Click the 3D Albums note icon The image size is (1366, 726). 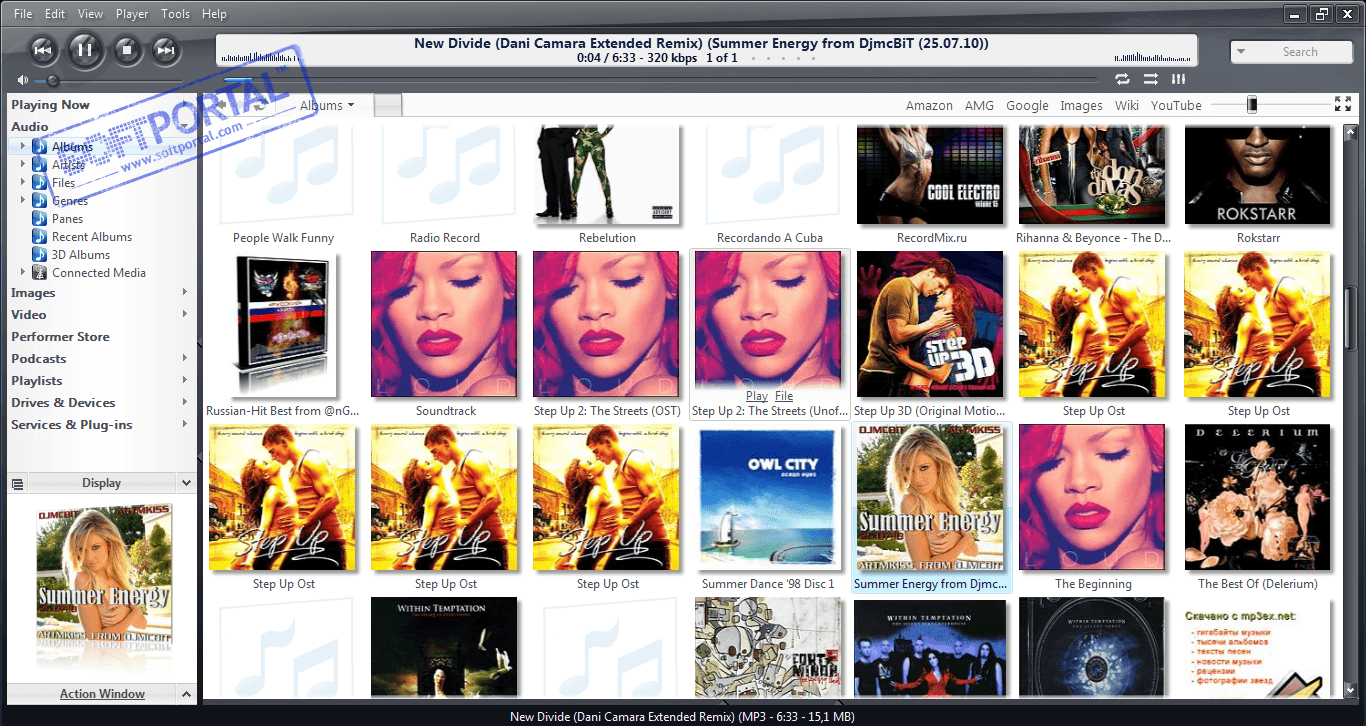pyautogui.click(x=39, y=254)
